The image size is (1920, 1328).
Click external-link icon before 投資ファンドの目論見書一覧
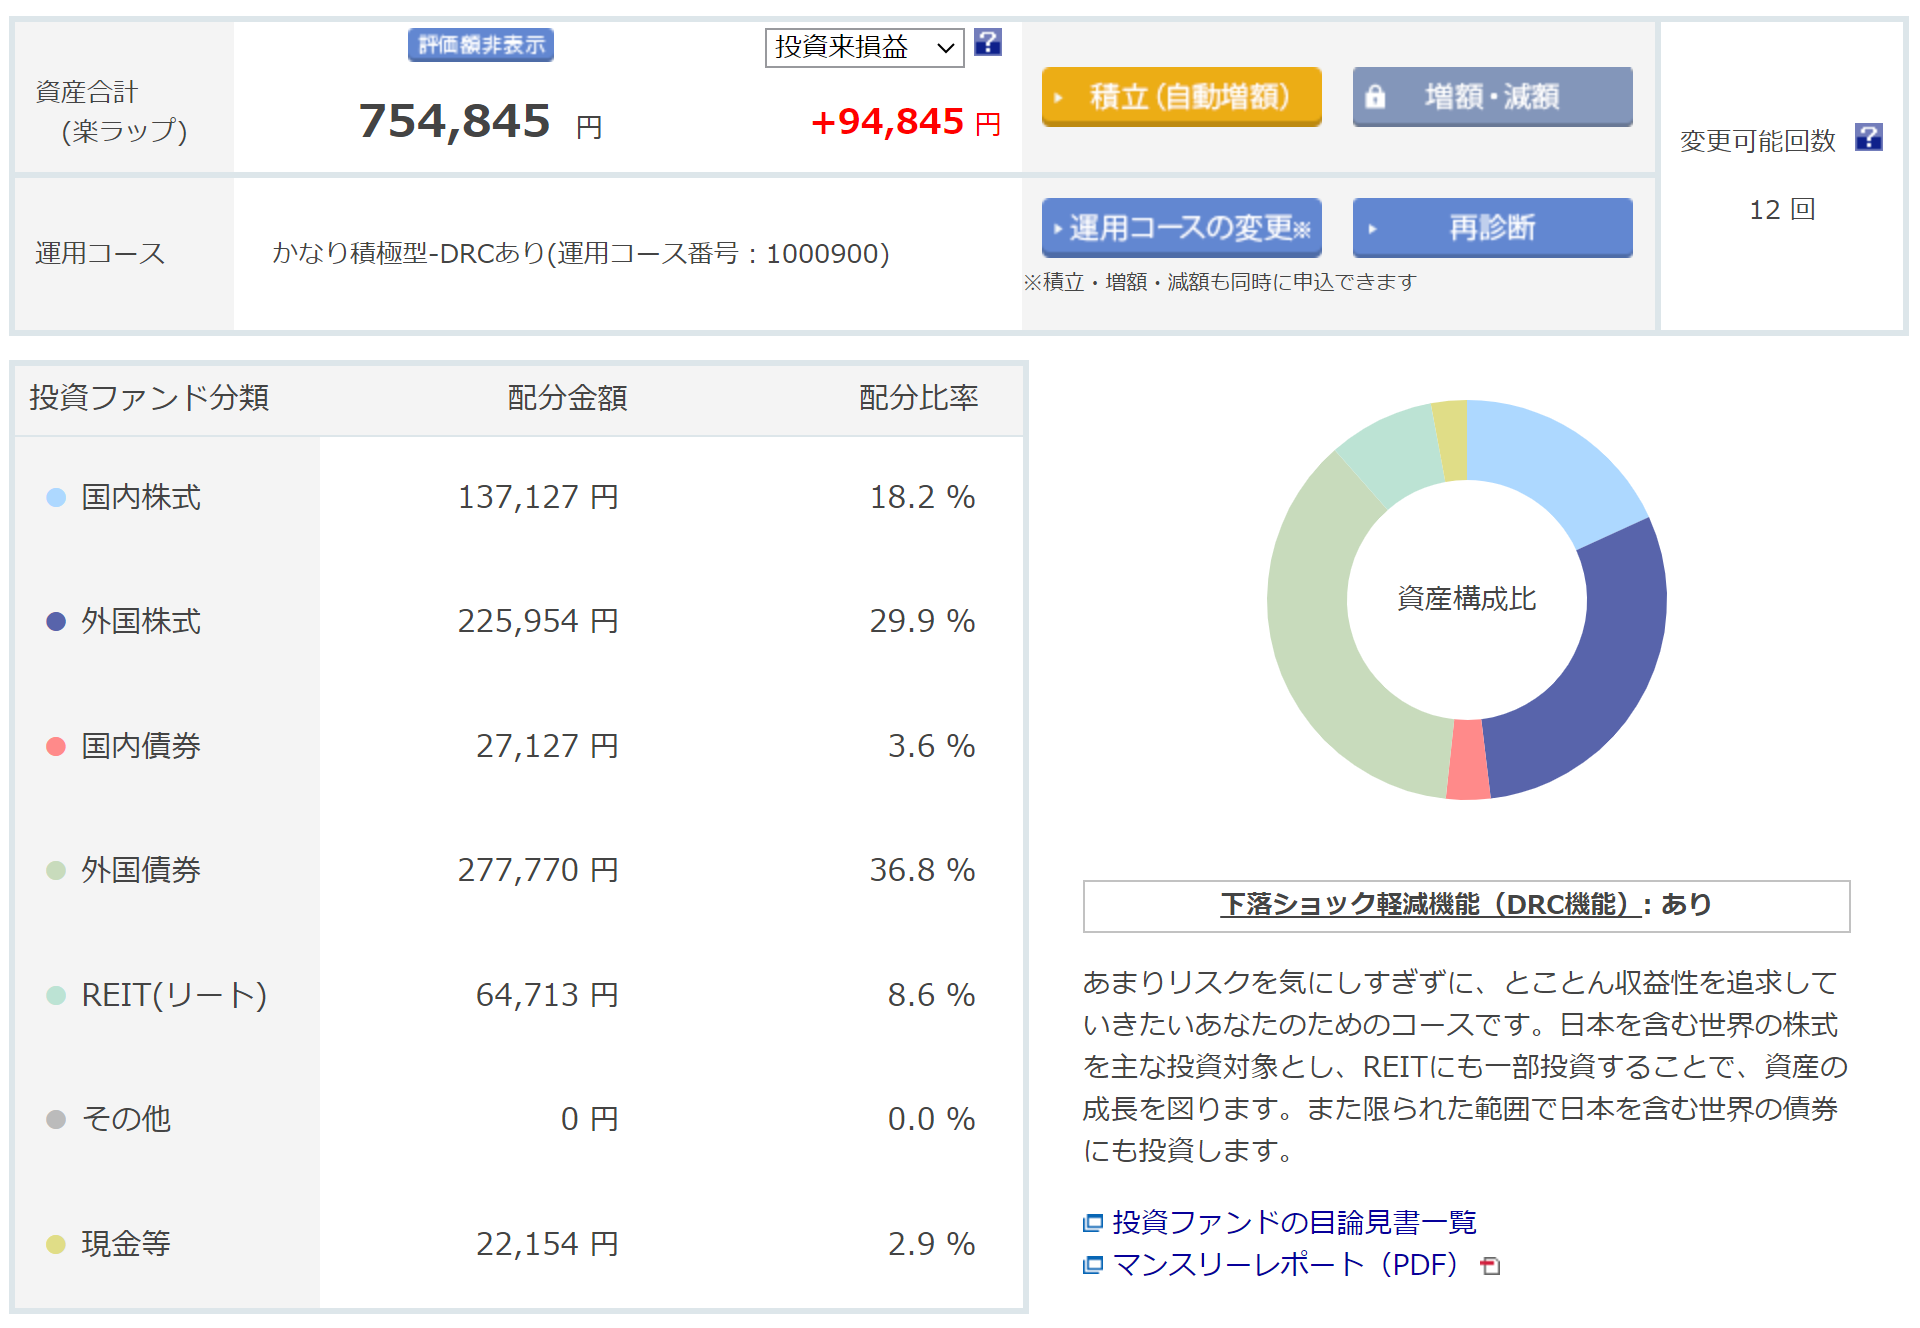pos(1093,1222)
